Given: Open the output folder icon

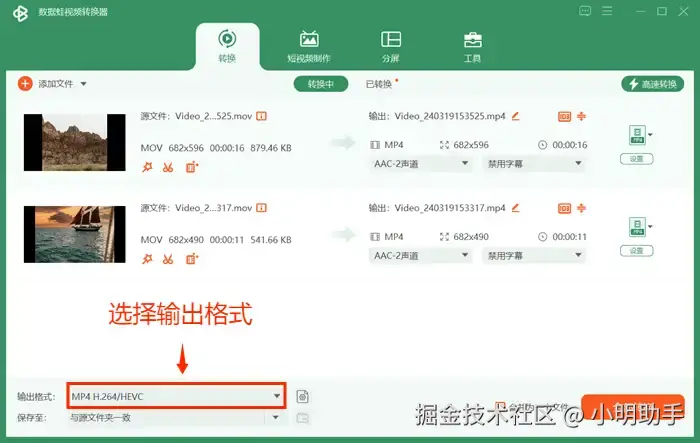Looking at the screenshot, I should pyautogui.click(x=303, y=418).
